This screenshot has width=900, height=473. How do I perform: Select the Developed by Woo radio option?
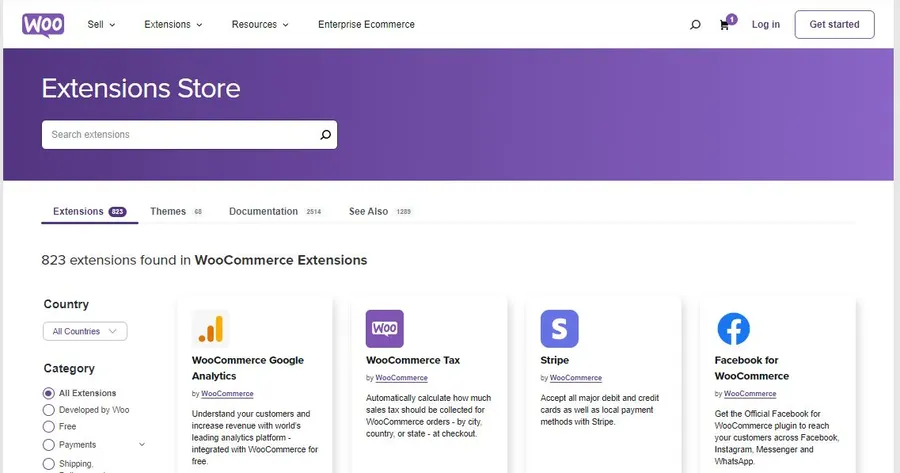[49, 410]
